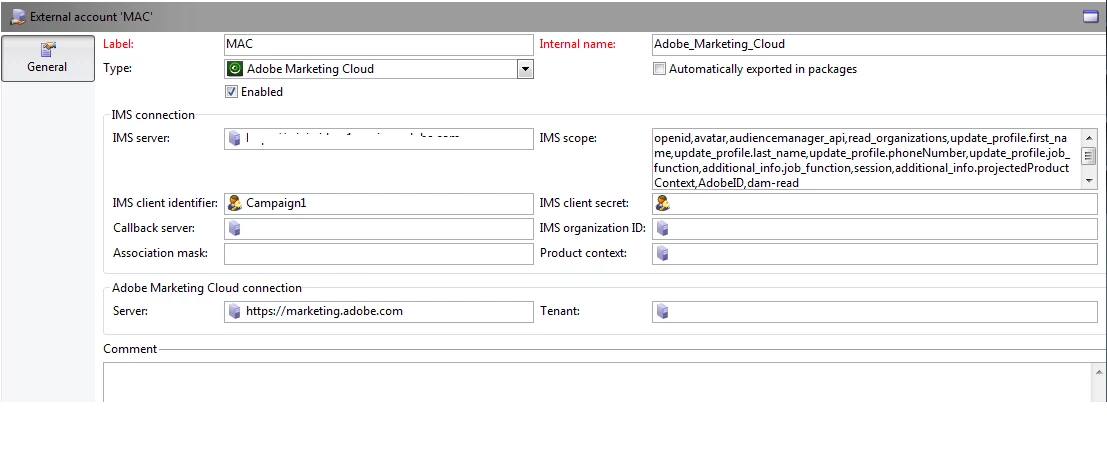Click the Server field icon

pos(234,311)
